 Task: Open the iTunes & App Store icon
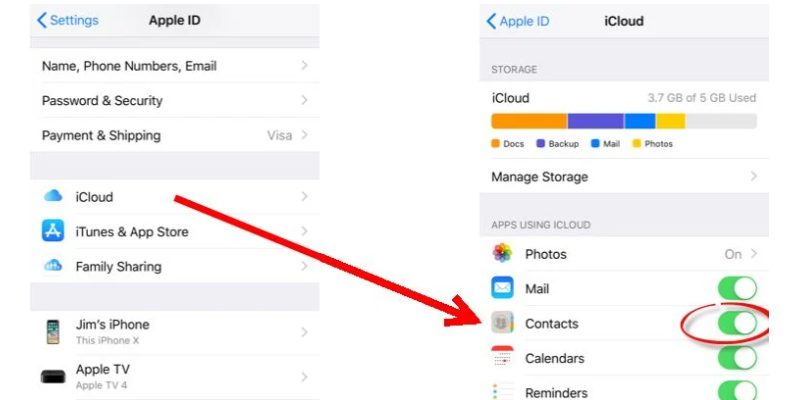tap(53, 231)
